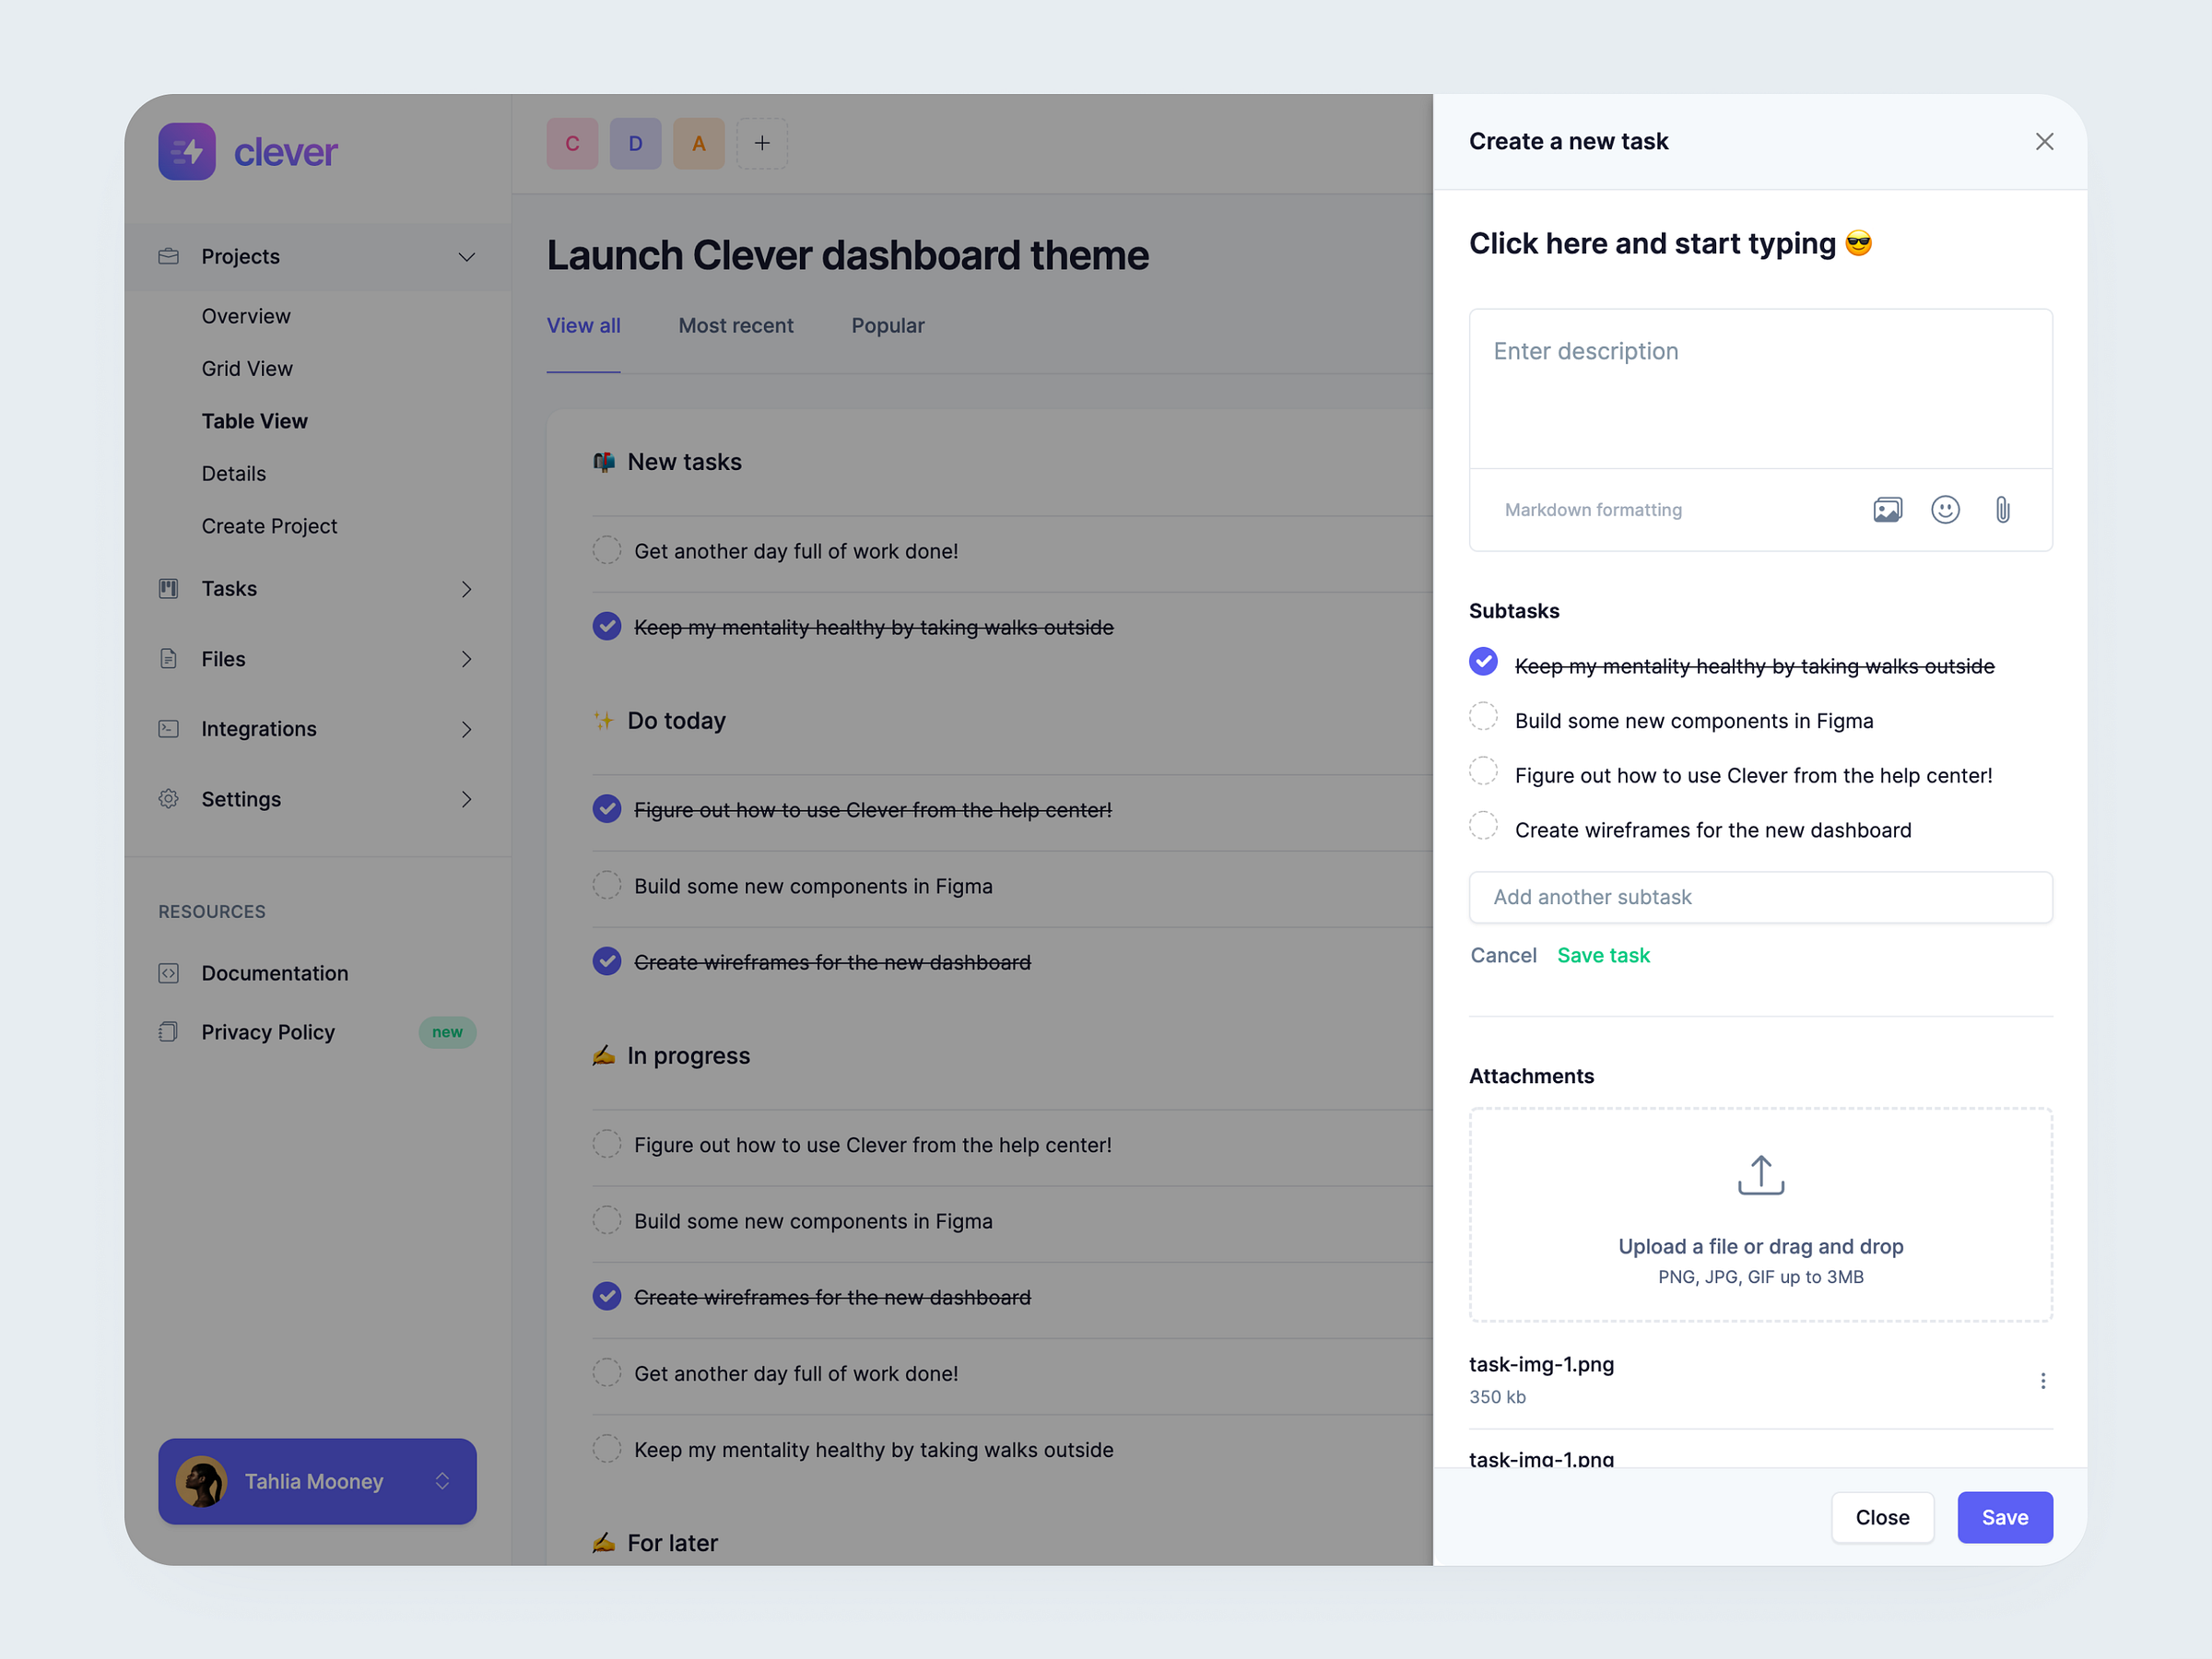This screenshot has width=2212, height=1659.
Task: Click the Clever logo icon
Action: 187,151
